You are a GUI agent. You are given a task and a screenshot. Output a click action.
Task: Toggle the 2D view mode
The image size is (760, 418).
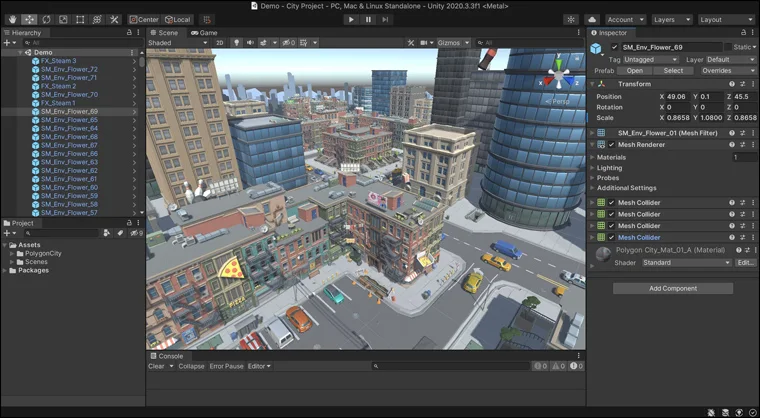(220, 43)
